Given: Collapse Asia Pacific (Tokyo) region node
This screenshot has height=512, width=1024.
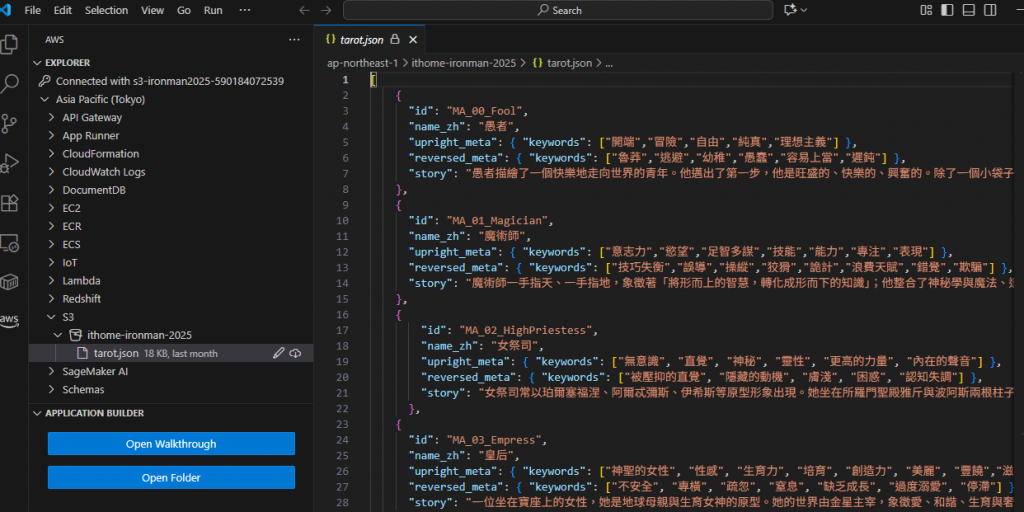Looking at the screenshot, I should [x=44, y=100].
